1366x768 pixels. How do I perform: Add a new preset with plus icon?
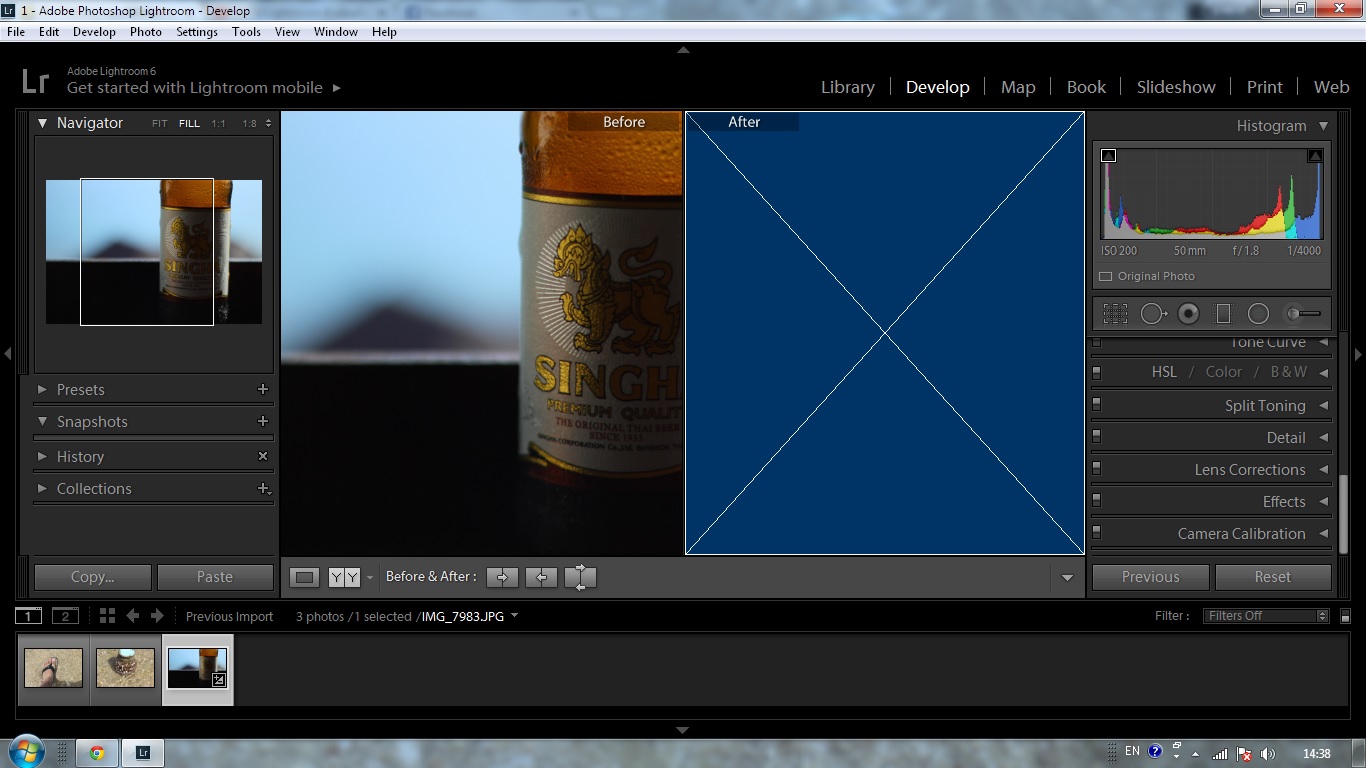click(263, 389)
